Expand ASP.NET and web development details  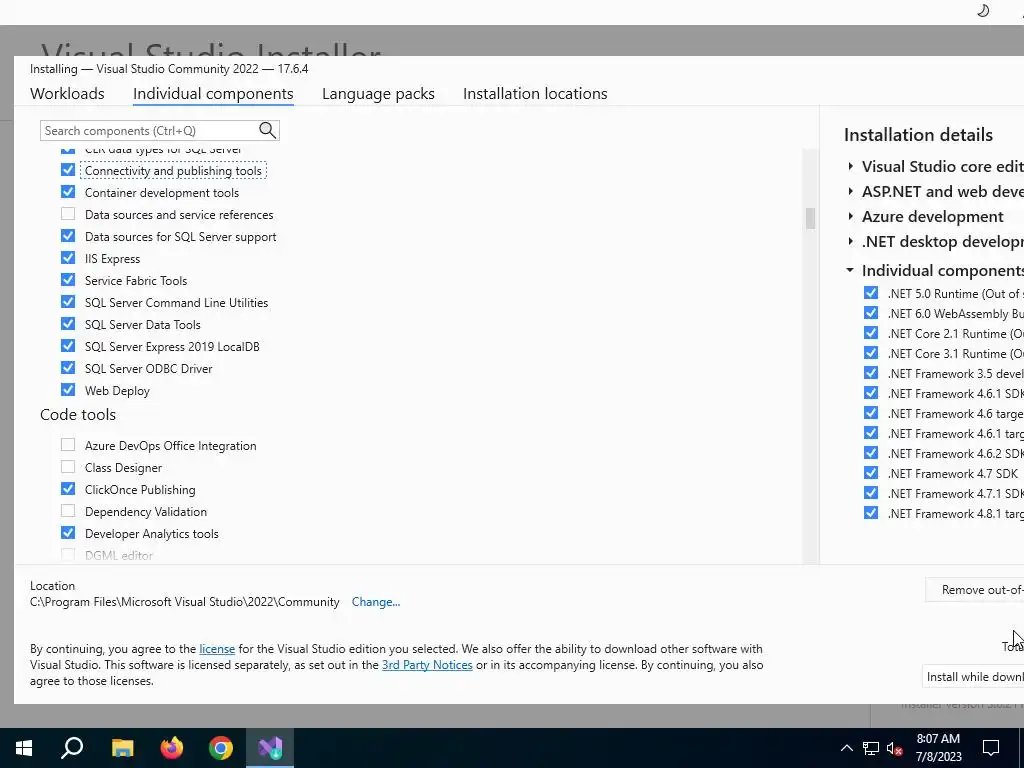coord(850,191)
